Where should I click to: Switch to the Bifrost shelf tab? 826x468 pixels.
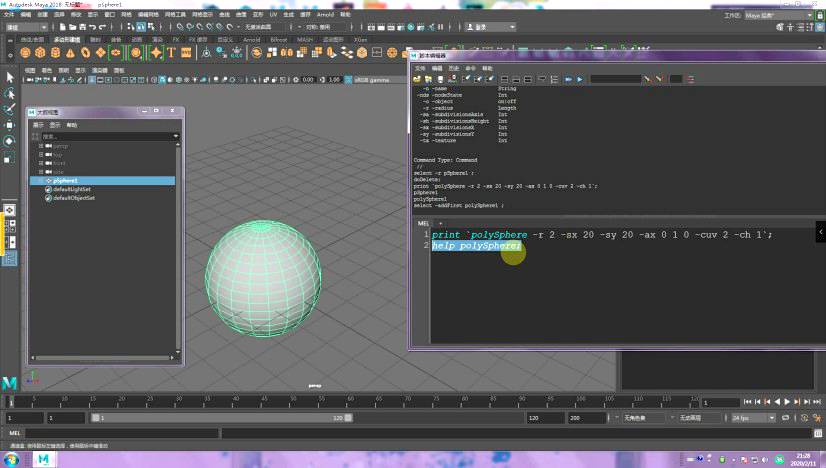[x=279, y=40]
